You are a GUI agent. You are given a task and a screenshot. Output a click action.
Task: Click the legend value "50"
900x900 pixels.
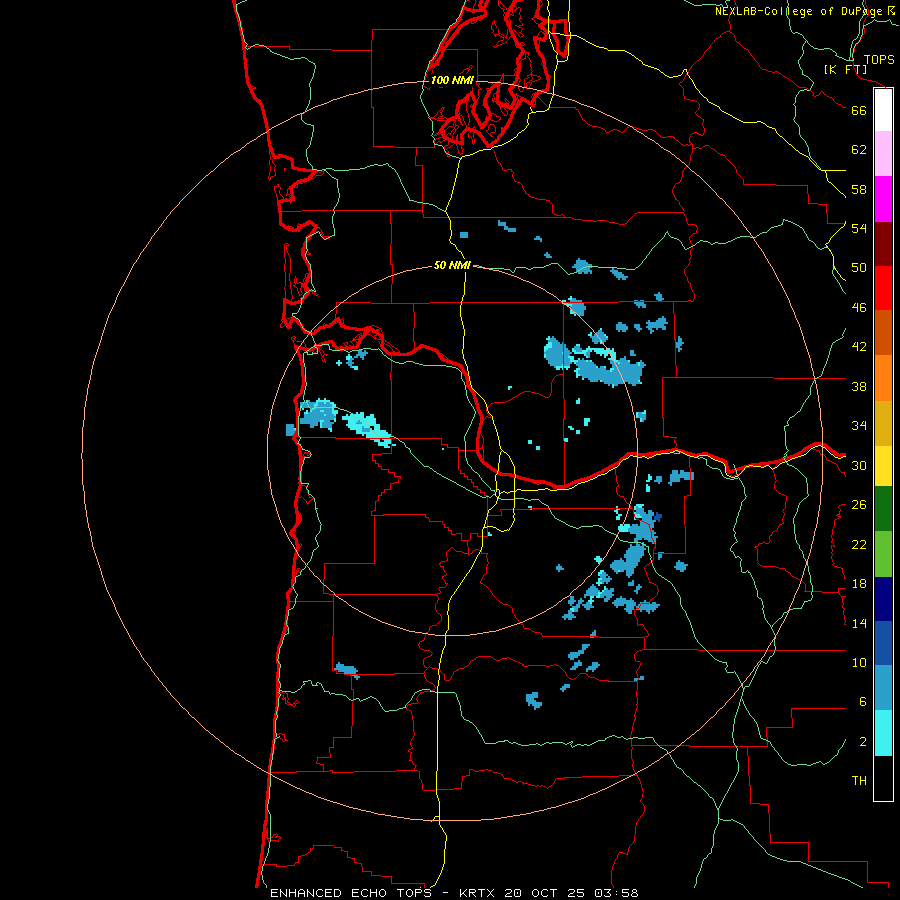click(859, 268)
